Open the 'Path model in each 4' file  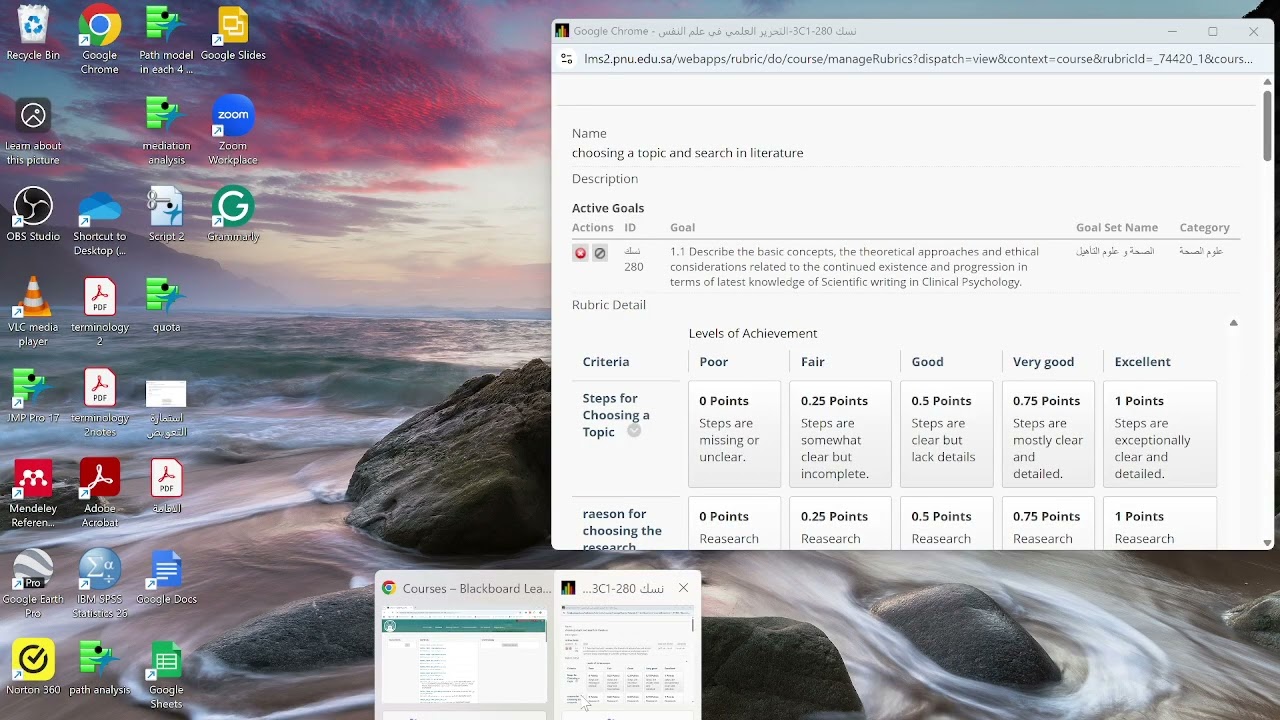[x=166, y=40]
